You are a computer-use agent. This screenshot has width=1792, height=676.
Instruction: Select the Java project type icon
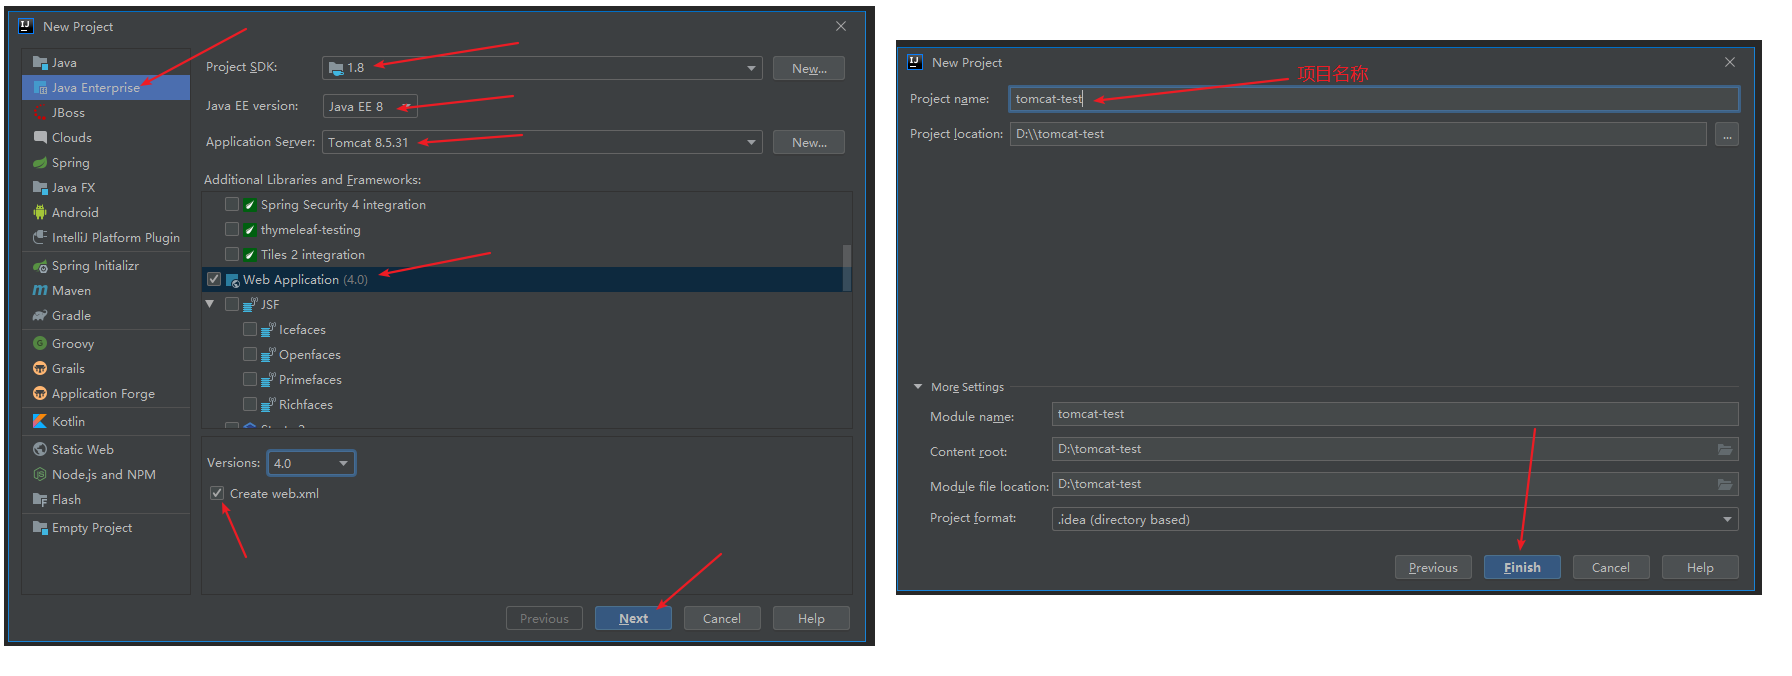(40, 62)
